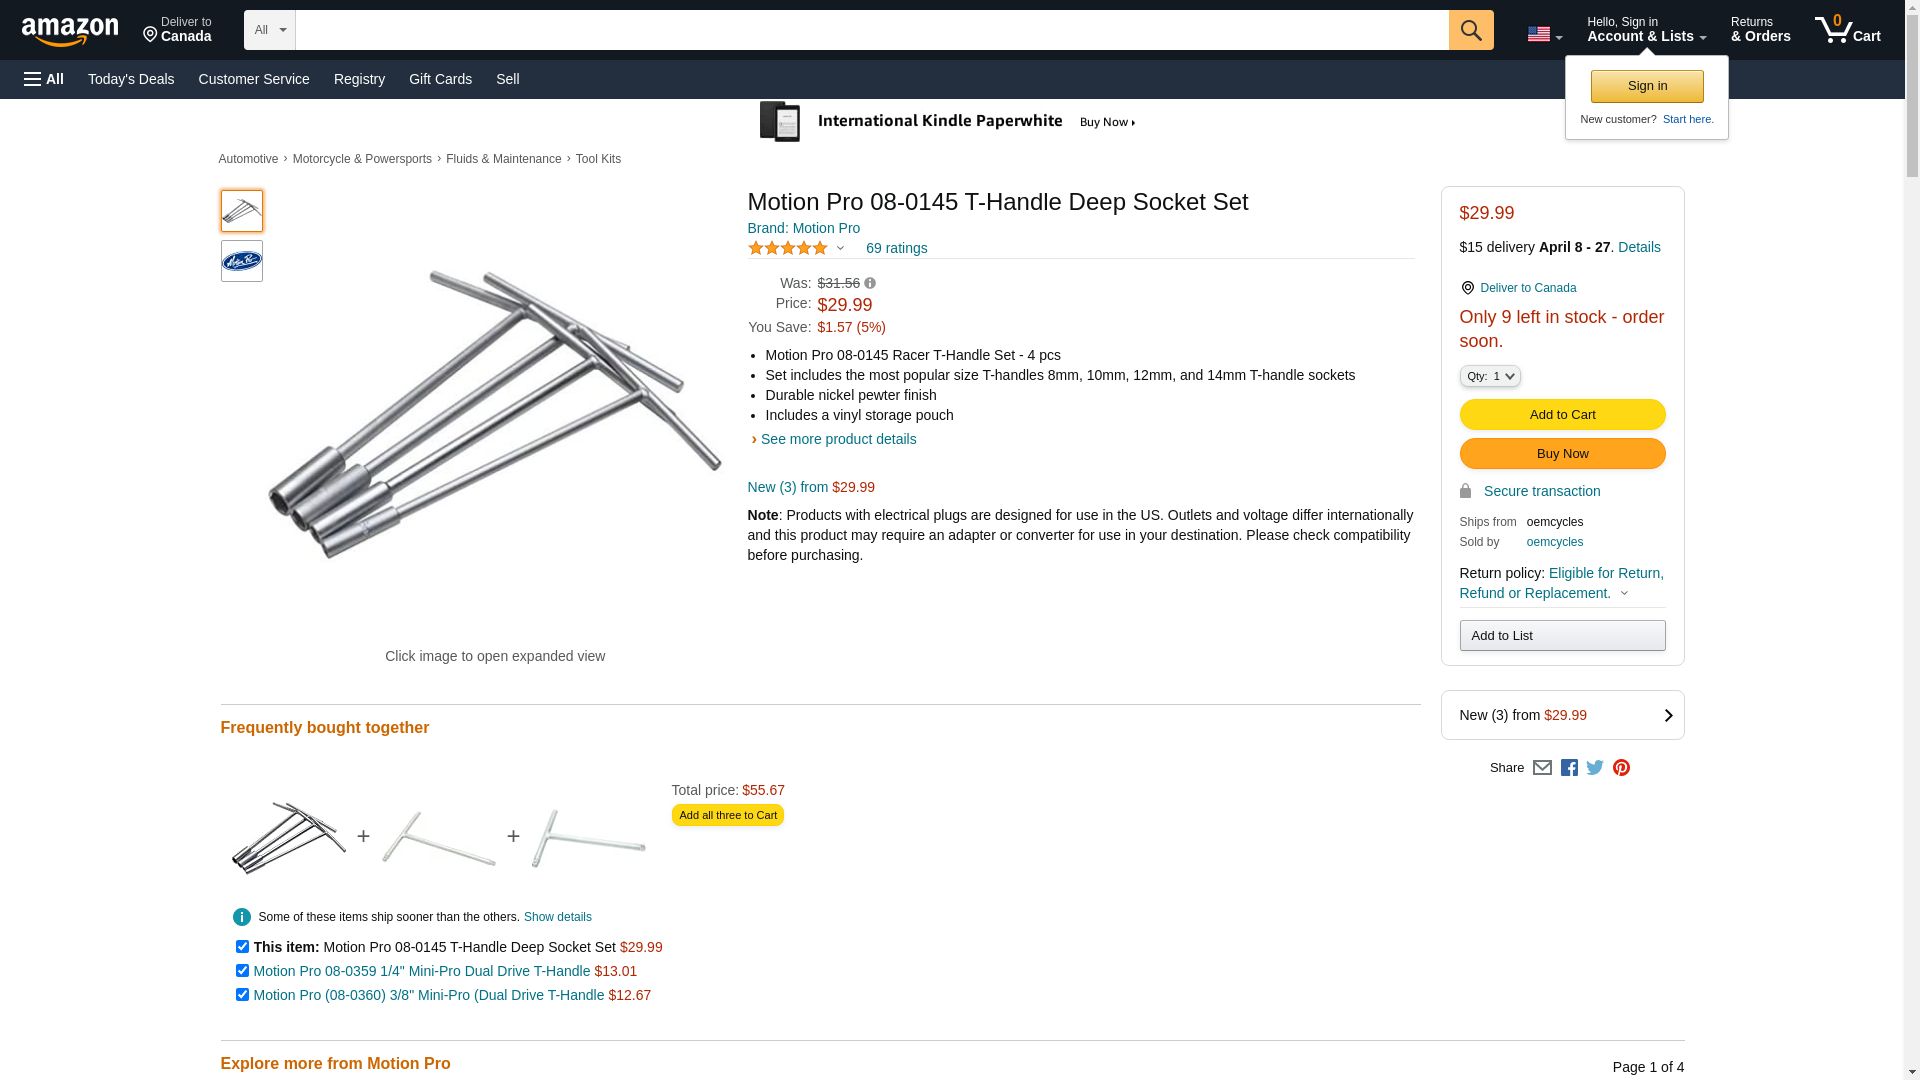This screenshot has height=1080, width=1920.
Task: Click the Amazon logo
Action: click(x=70, y=31)
